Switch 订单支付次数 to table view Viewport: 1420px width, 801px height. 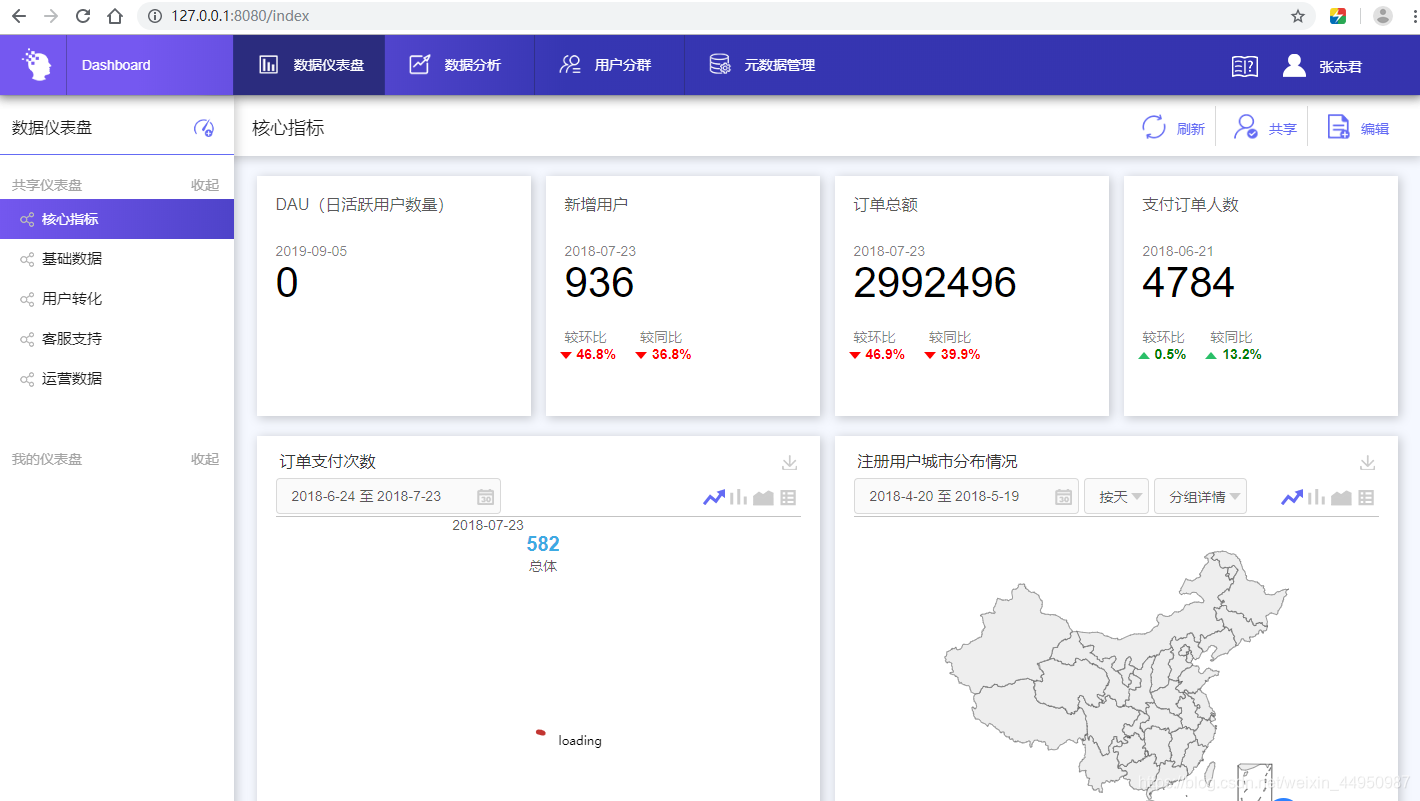click(x=788, y=497)
